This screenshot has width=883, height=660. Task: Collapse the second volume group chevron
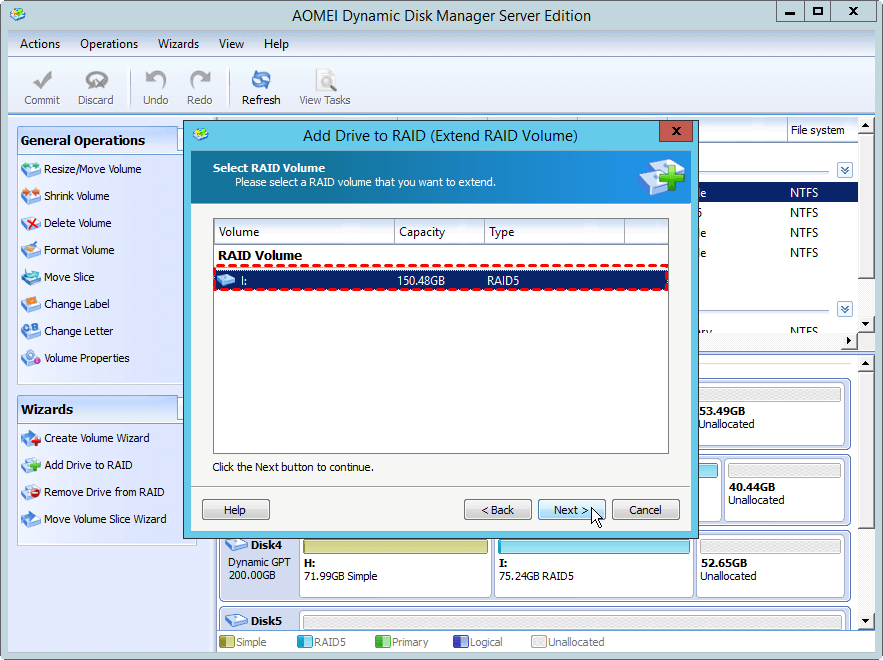point(845,309)
